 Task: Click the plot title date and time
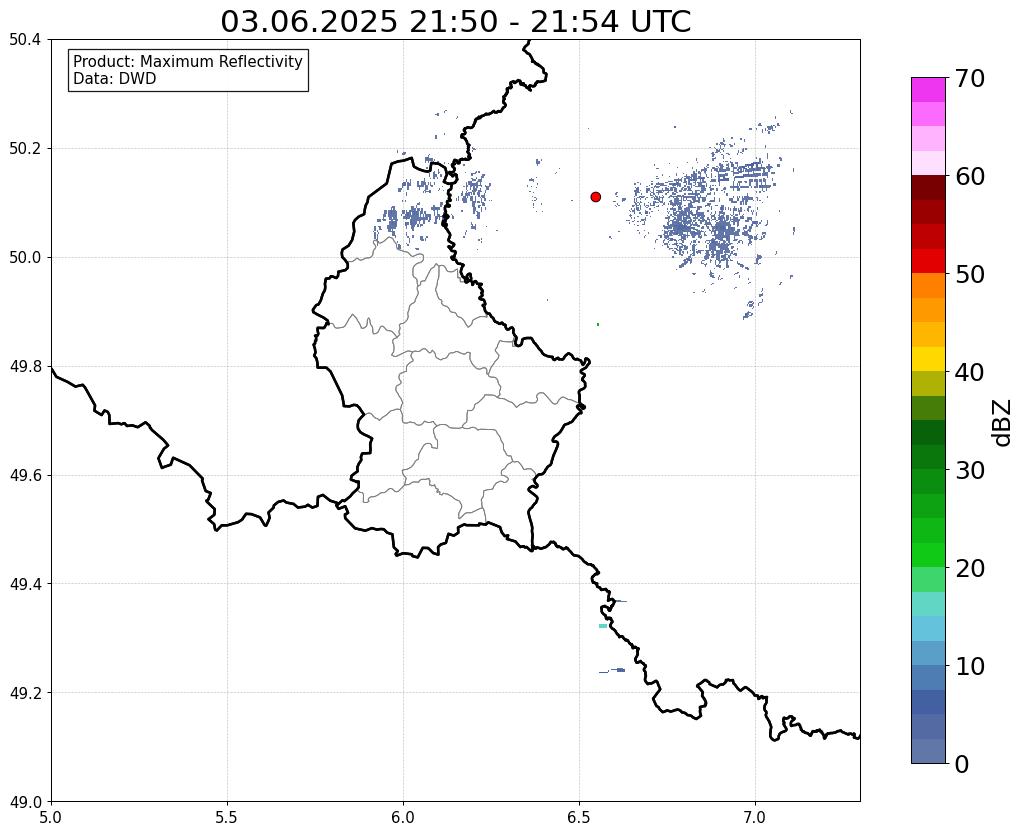point(455,22)
